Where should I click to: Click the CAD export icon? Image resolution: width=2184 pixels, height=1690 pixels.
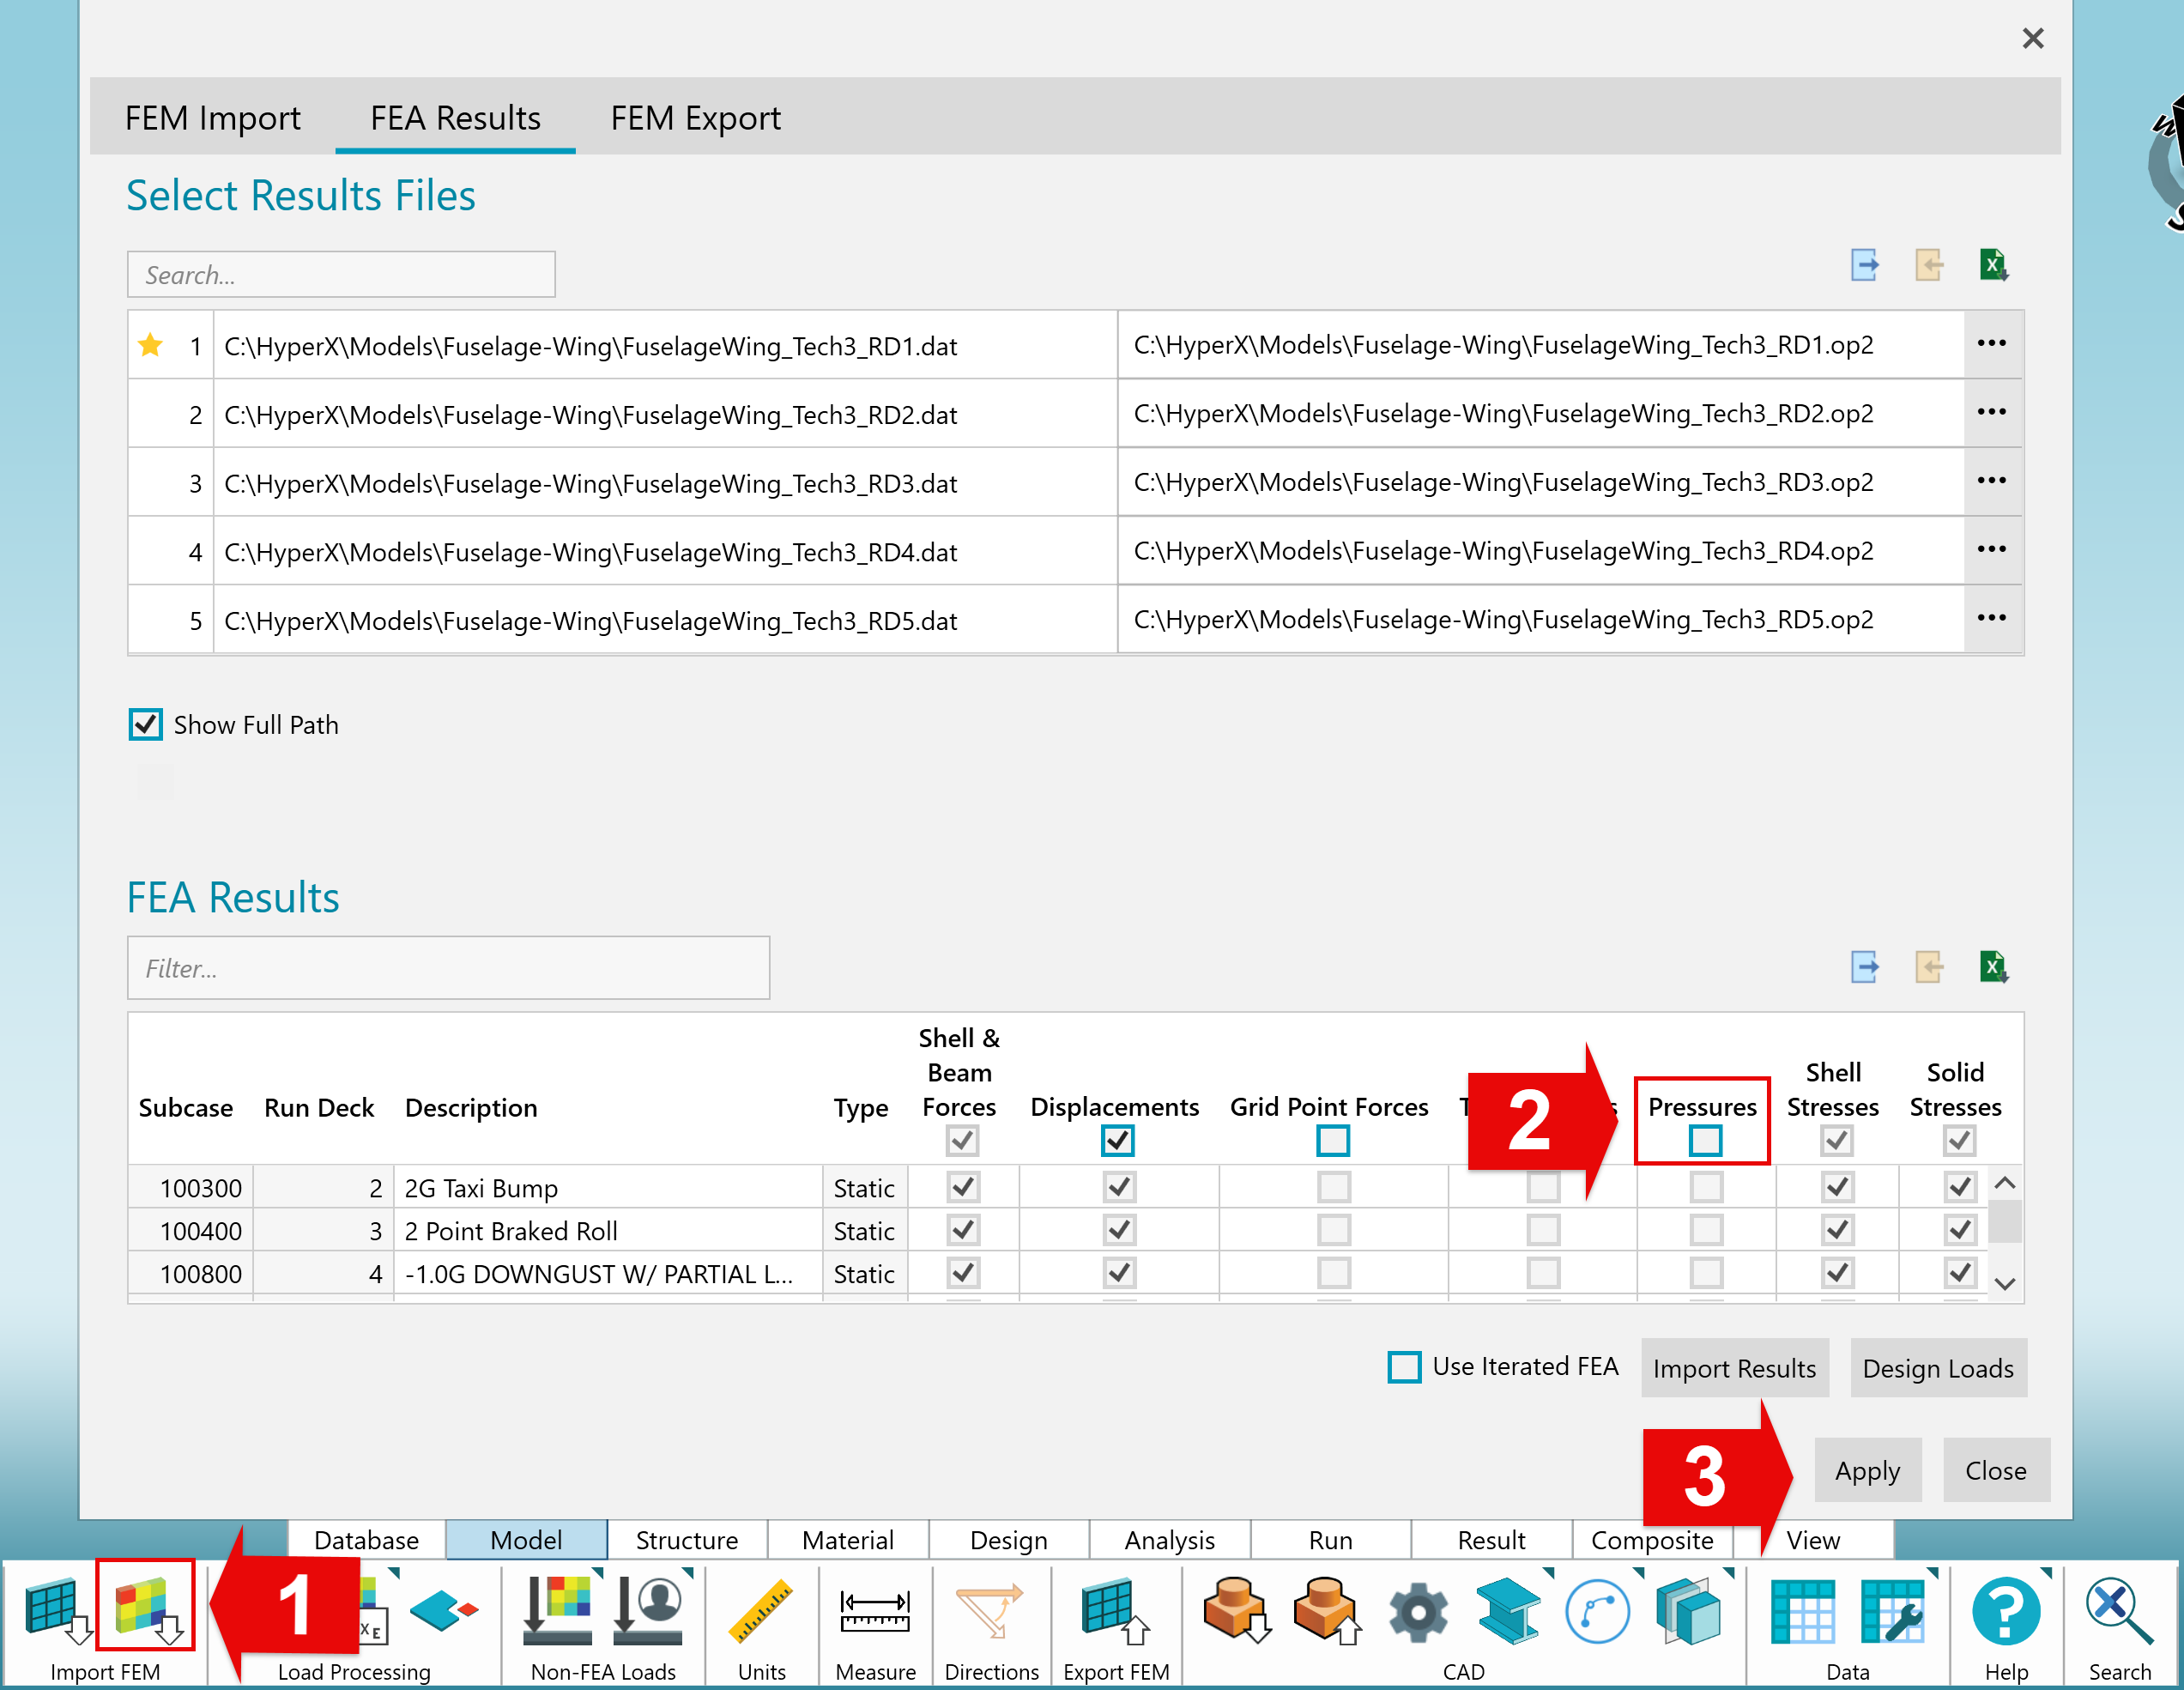click(x=1327, y=1609)
